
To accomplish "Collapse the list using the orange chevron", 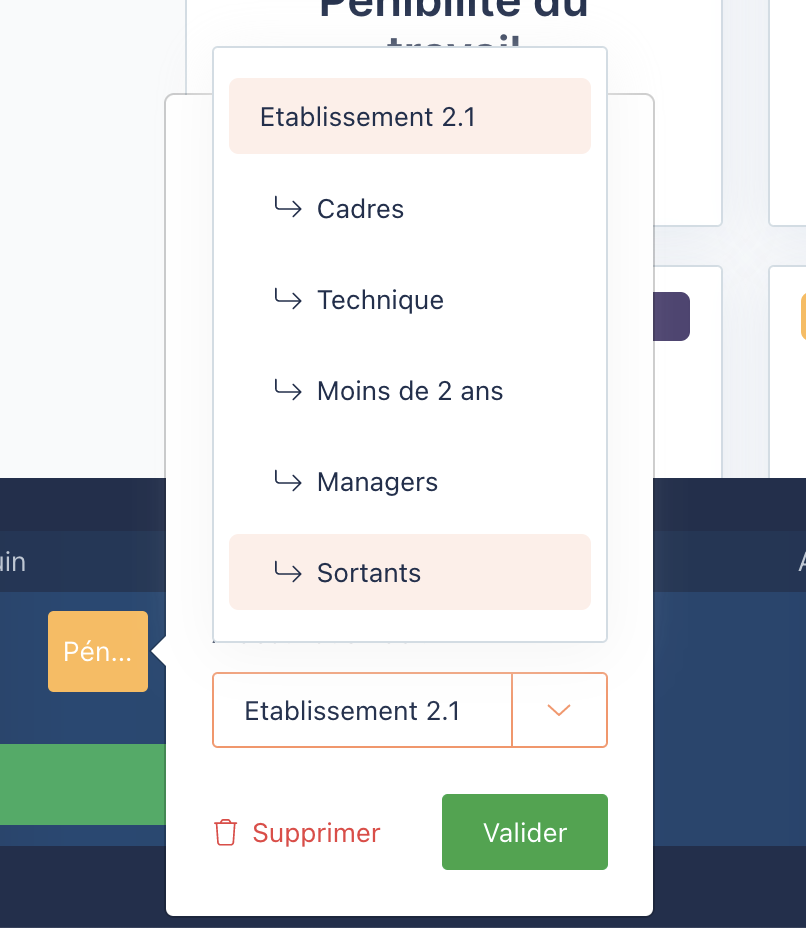I will 559,710.
